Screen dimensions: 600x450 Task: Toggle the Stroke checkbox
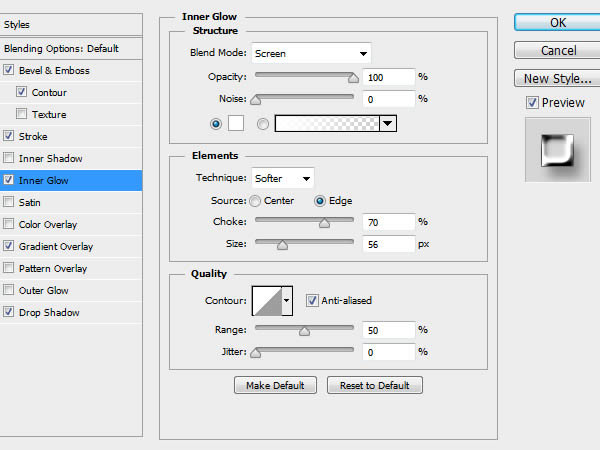[x=8, y=136]
